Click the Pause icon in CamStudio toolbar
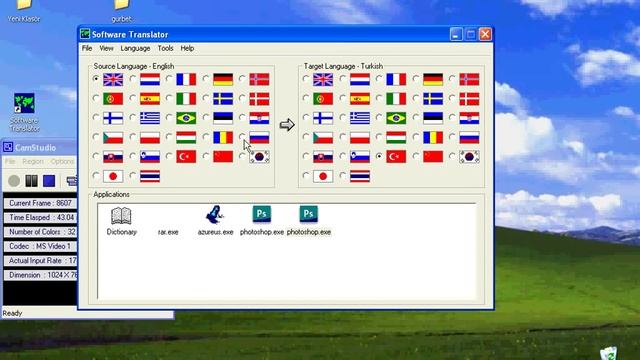Screen dimensions: 640x360 tap(31, 181)
